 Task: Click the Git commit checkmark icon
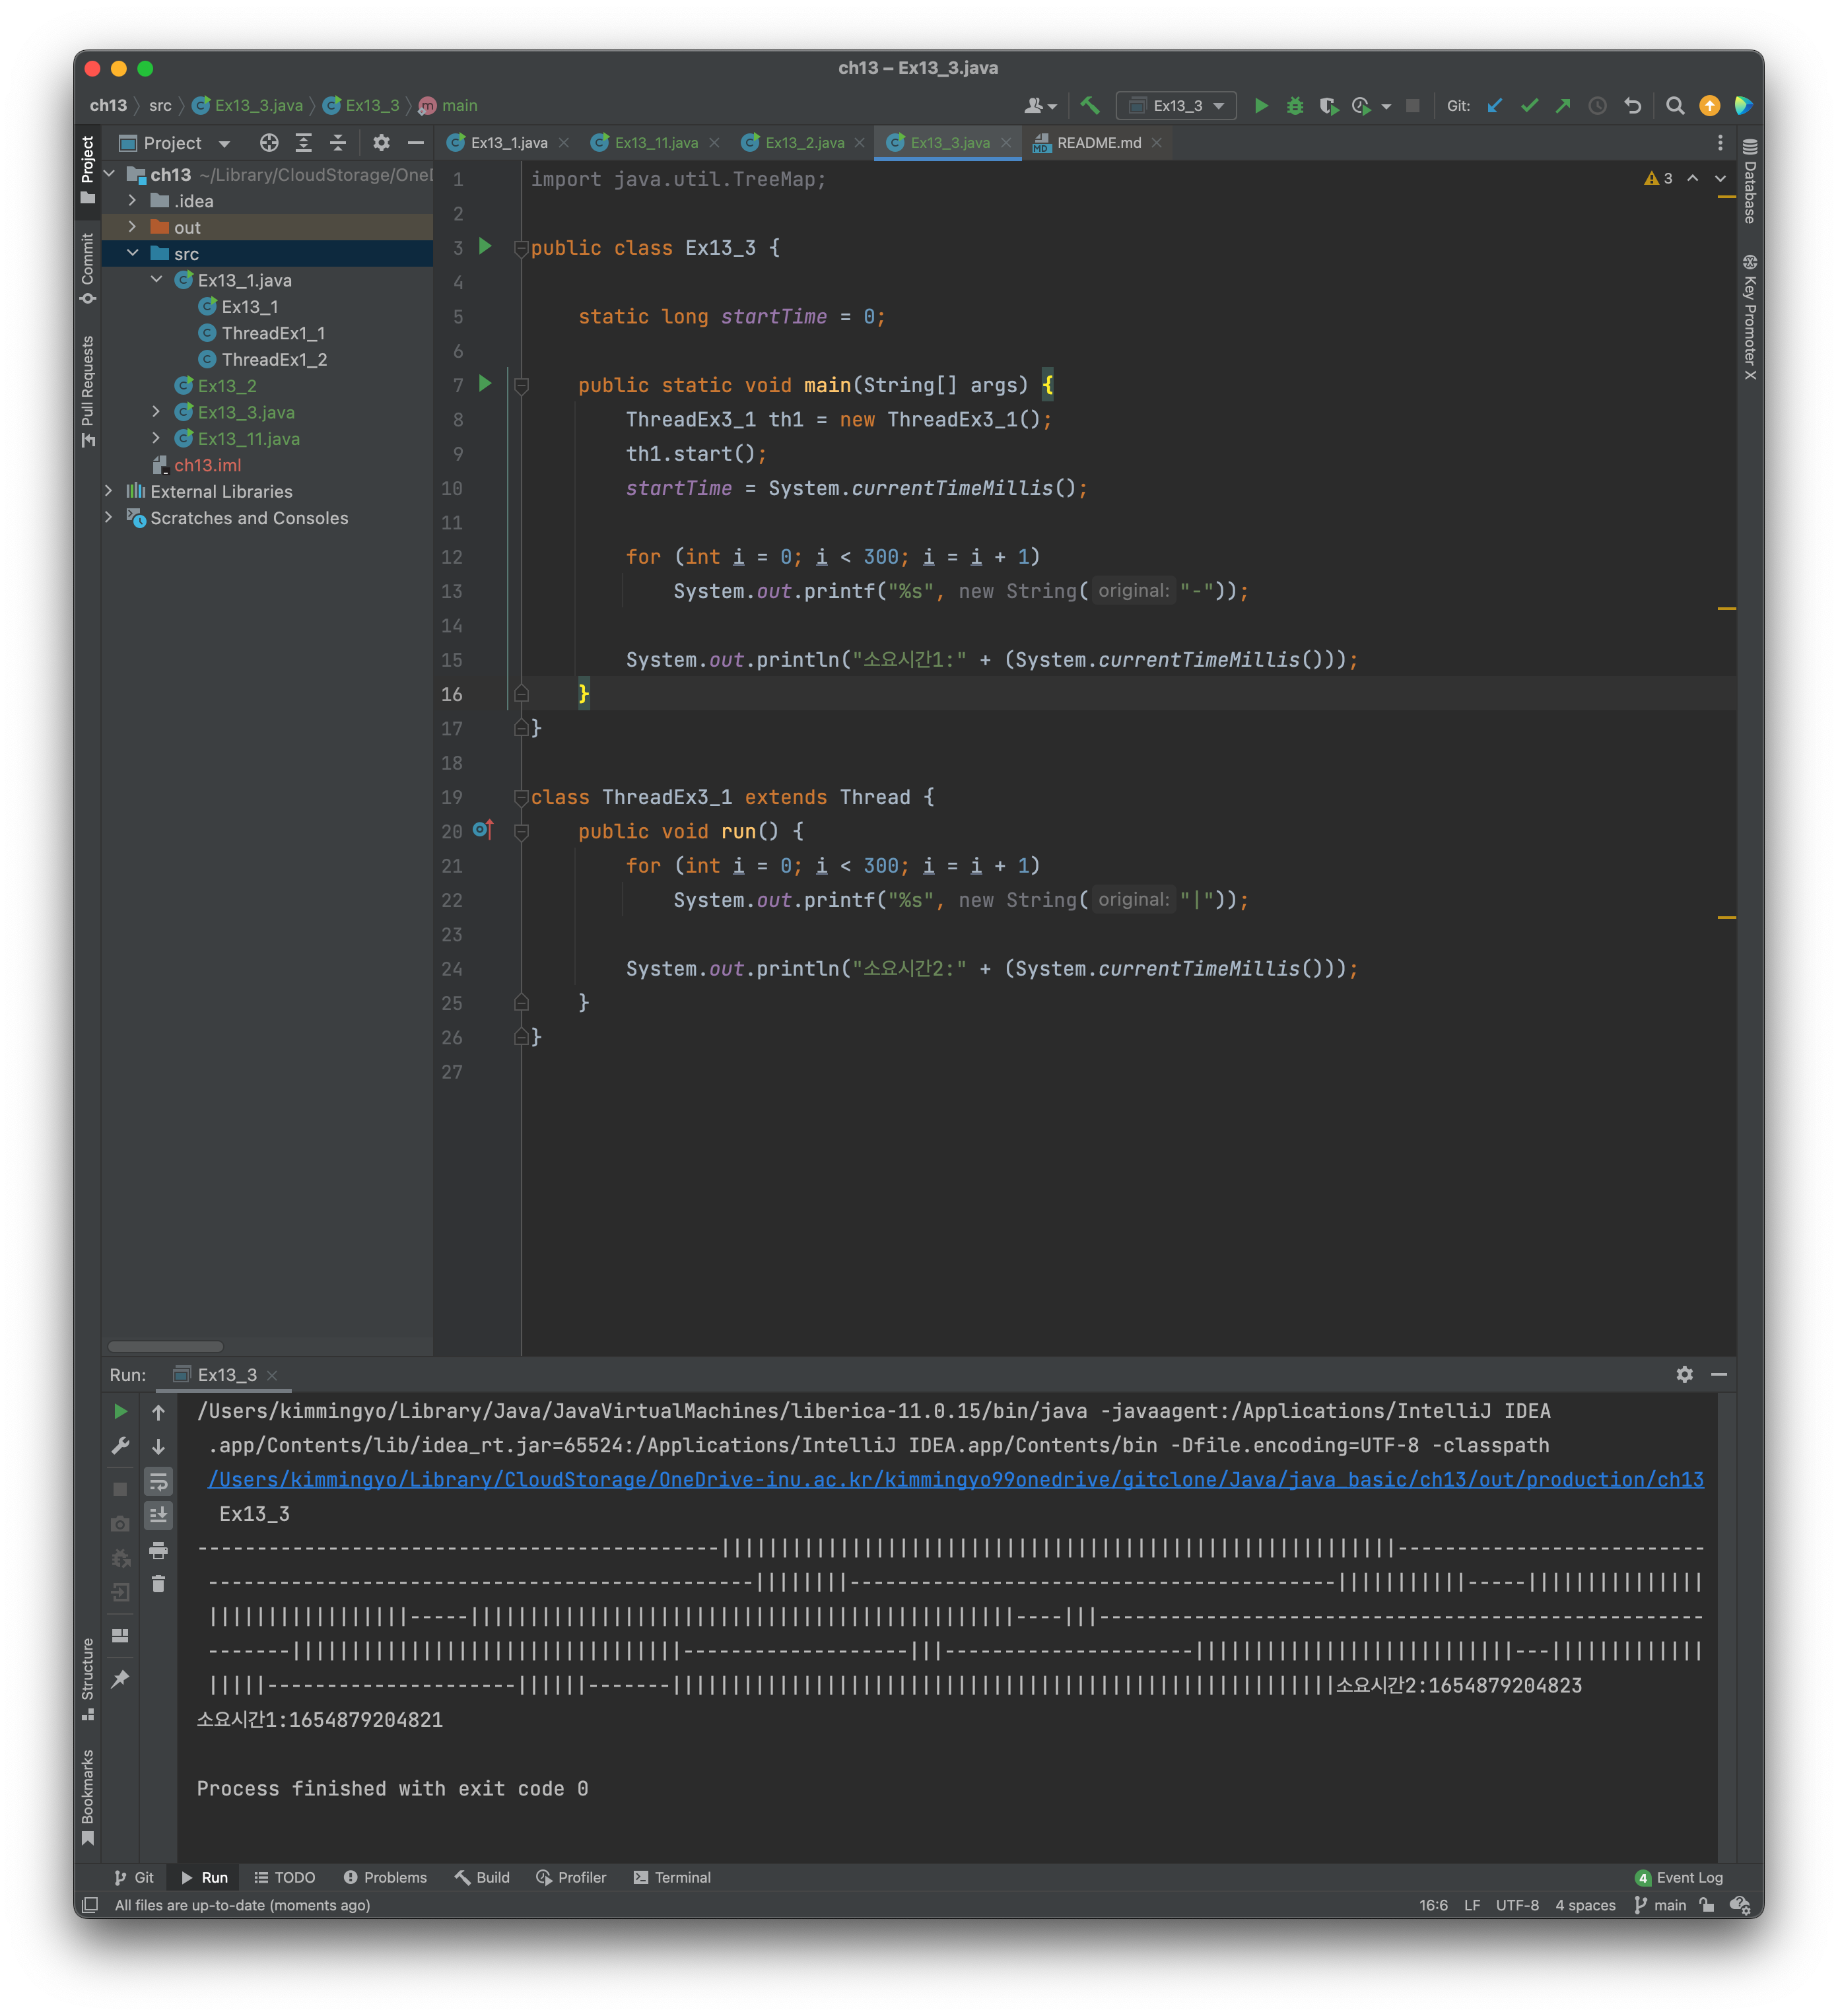pyautogui.click(x=1529, y=105)
